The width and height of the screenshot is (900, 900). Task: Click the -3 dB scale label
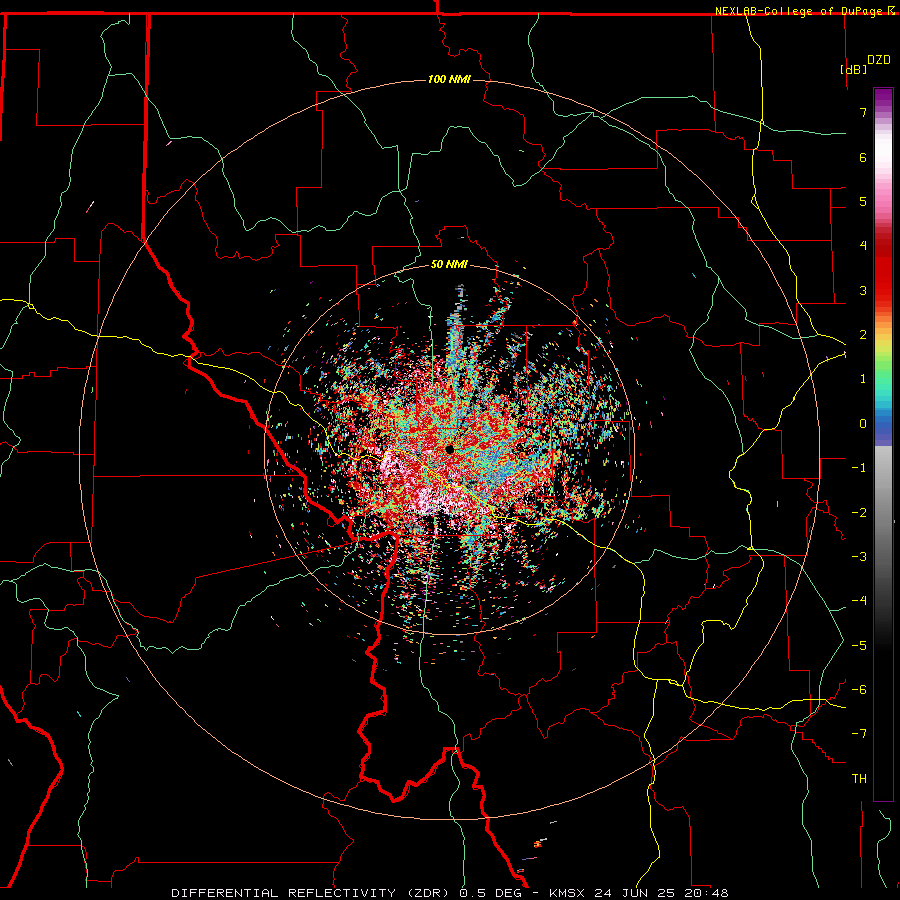859,557
